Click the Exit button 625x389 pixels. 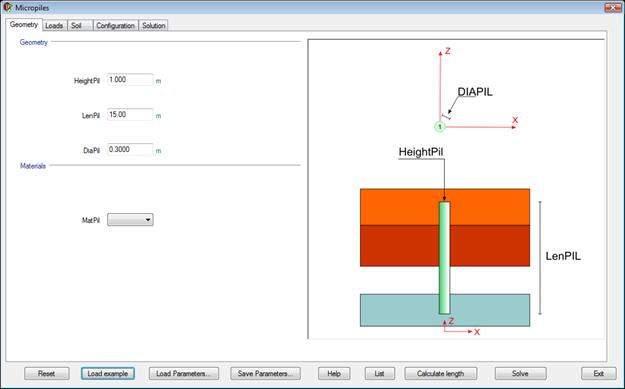coord(599,373)
